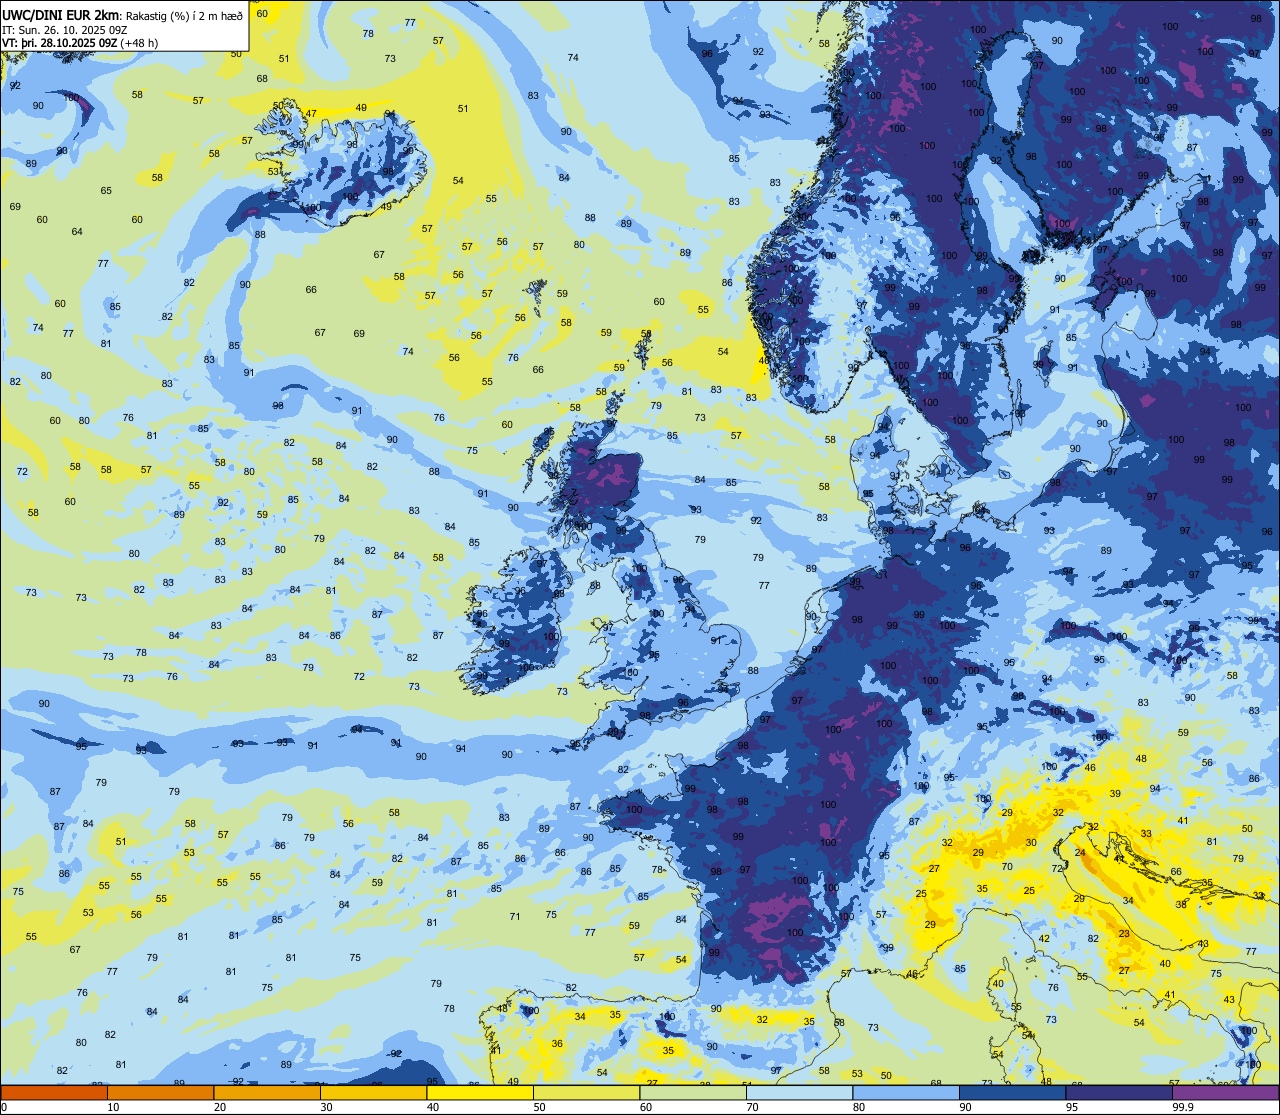Click the '20' tick label on the legend
Viewport: 1280px width, 1115px height.
[x=220, y=1107]
